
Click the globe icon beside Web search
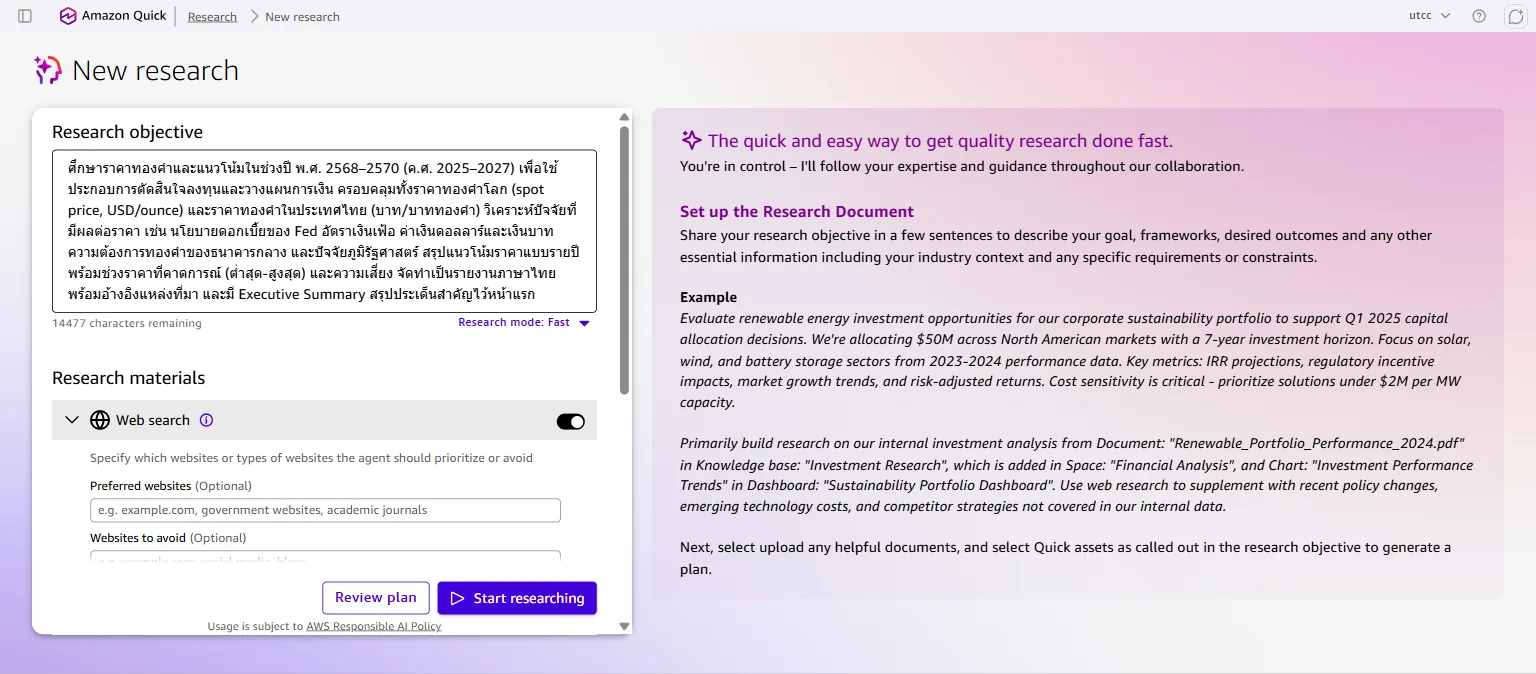tap(100, 420)
